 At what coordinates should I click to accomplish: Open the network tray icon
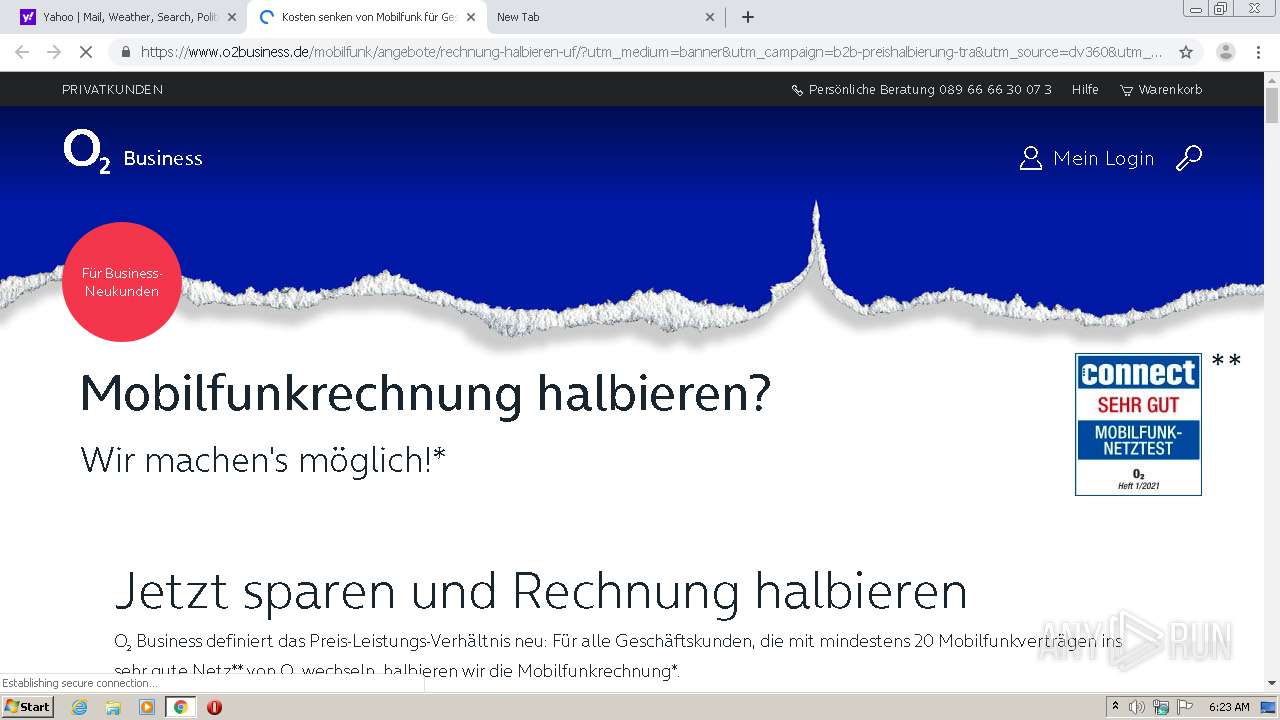point(1161,707)
